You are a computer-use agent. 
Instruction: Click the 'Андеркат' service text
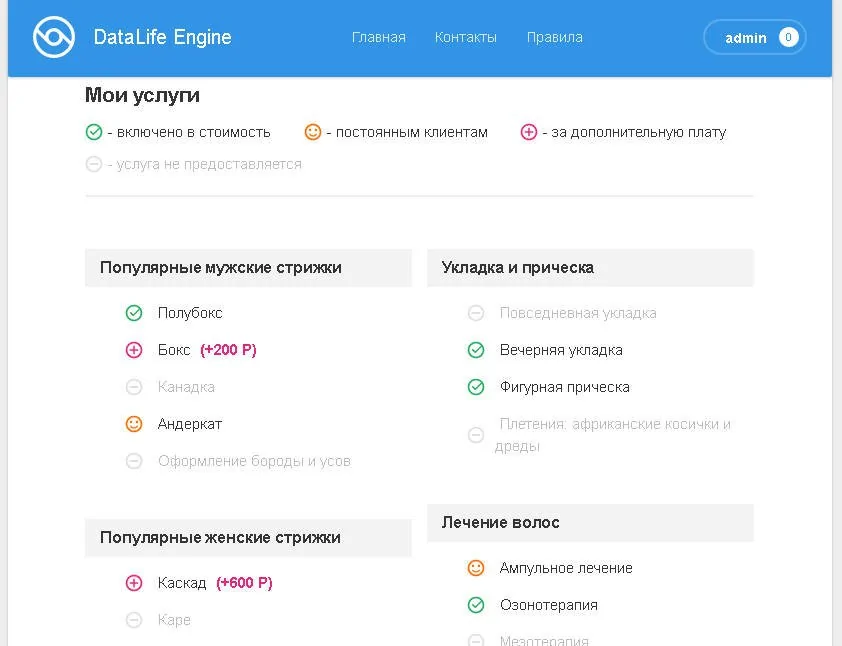point(190,424)
